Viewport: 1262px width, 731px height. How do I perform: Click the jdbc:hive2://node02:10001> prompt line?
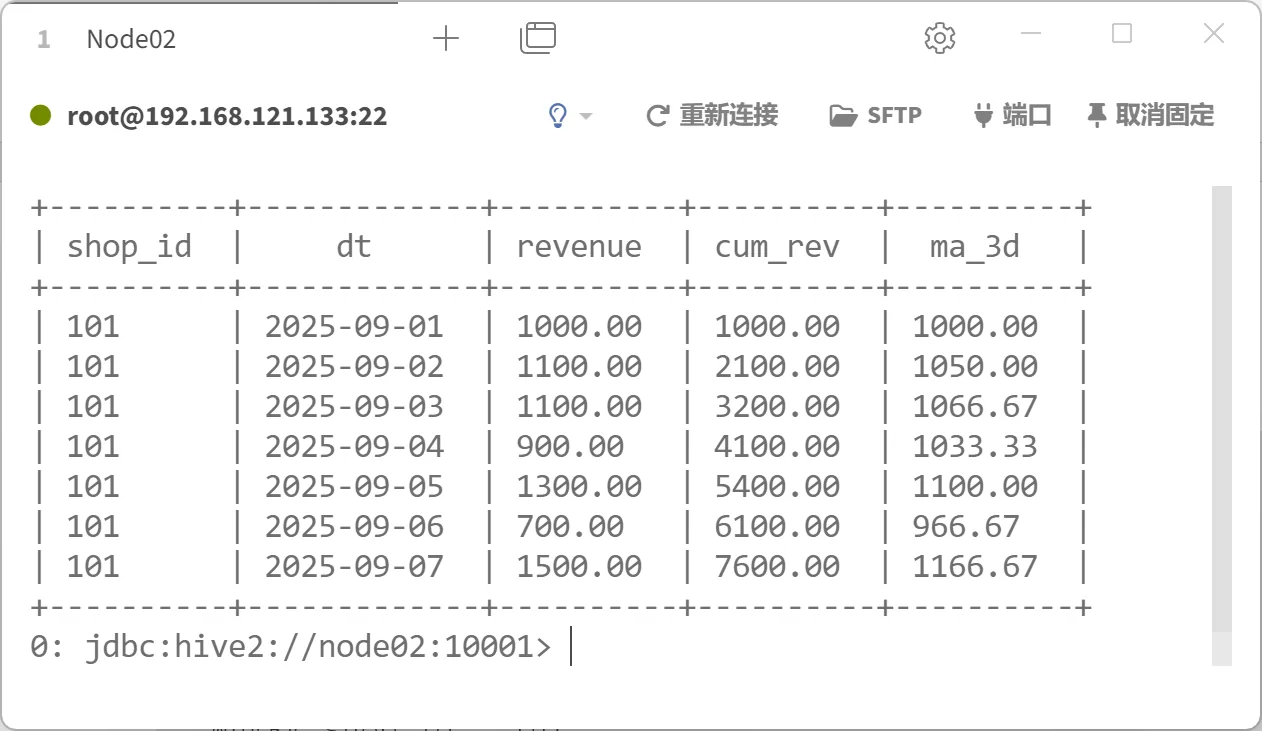point(290,647)
